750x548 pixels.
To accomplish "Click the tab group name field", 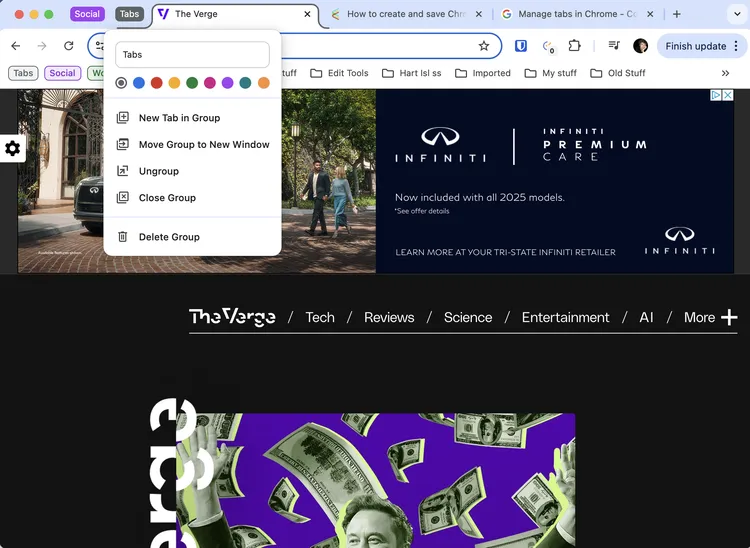I will [192, 55].
